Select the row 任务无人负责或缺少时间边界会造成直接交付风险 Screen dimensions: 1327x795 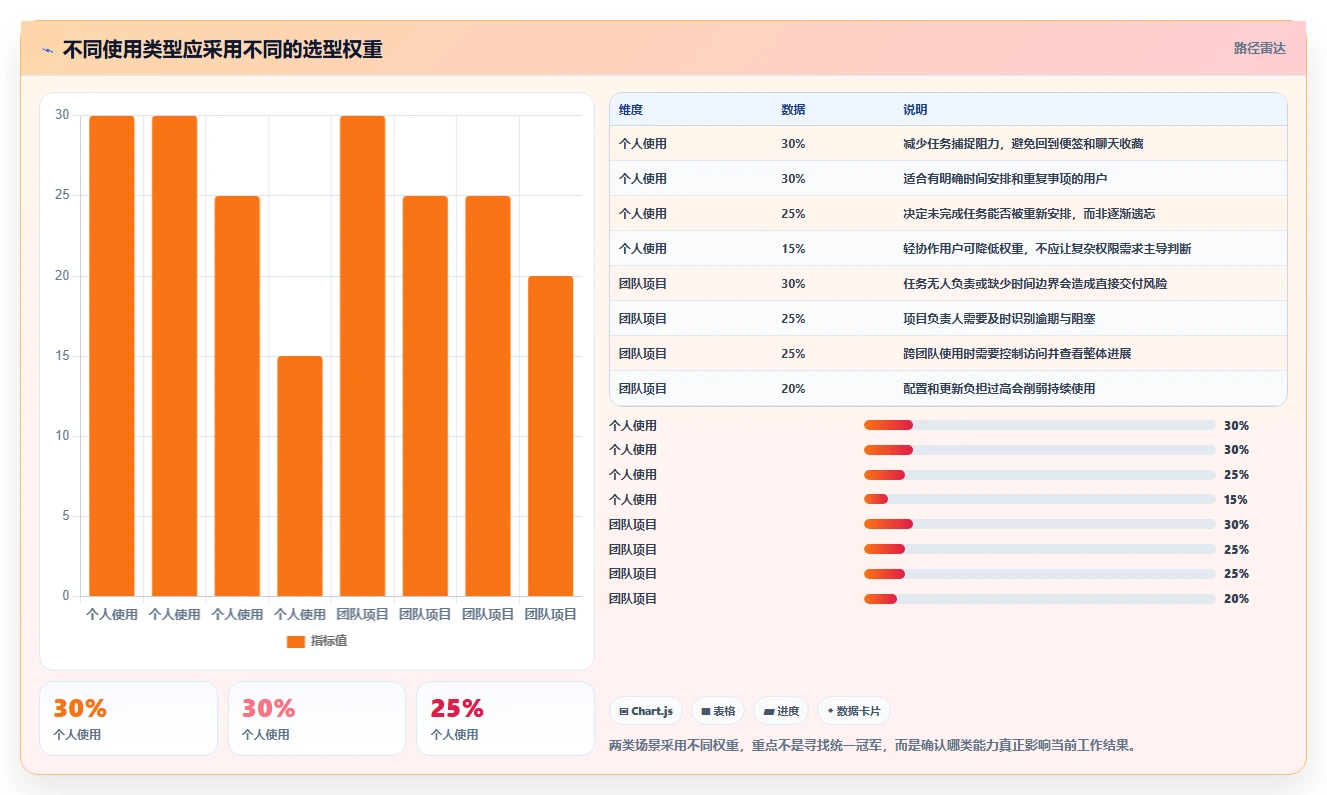pyautogui.click(x=948, y=284)
